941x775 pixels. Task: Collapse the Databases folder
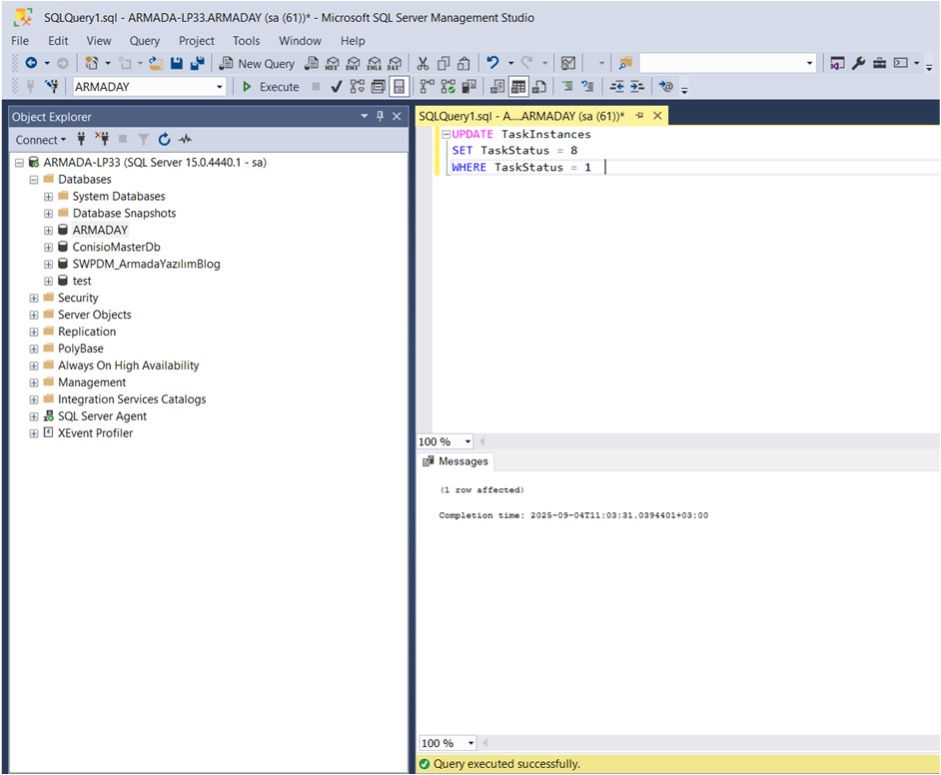pos(34,179)
